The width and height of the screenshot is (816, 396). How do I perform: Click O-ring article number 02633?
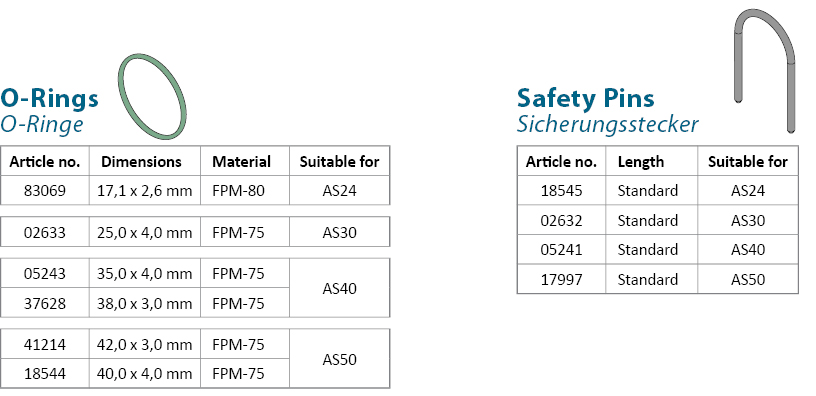[x=45, y=232]
